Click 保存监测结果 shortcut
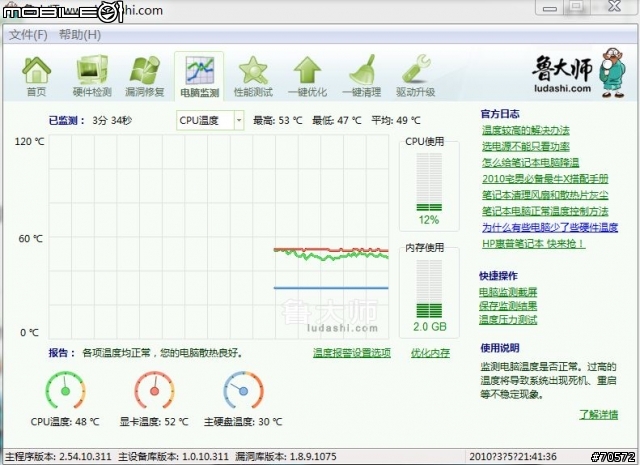The height and width of the screenshot is (465, 640). pyautogui.click(x=508, y=306)
